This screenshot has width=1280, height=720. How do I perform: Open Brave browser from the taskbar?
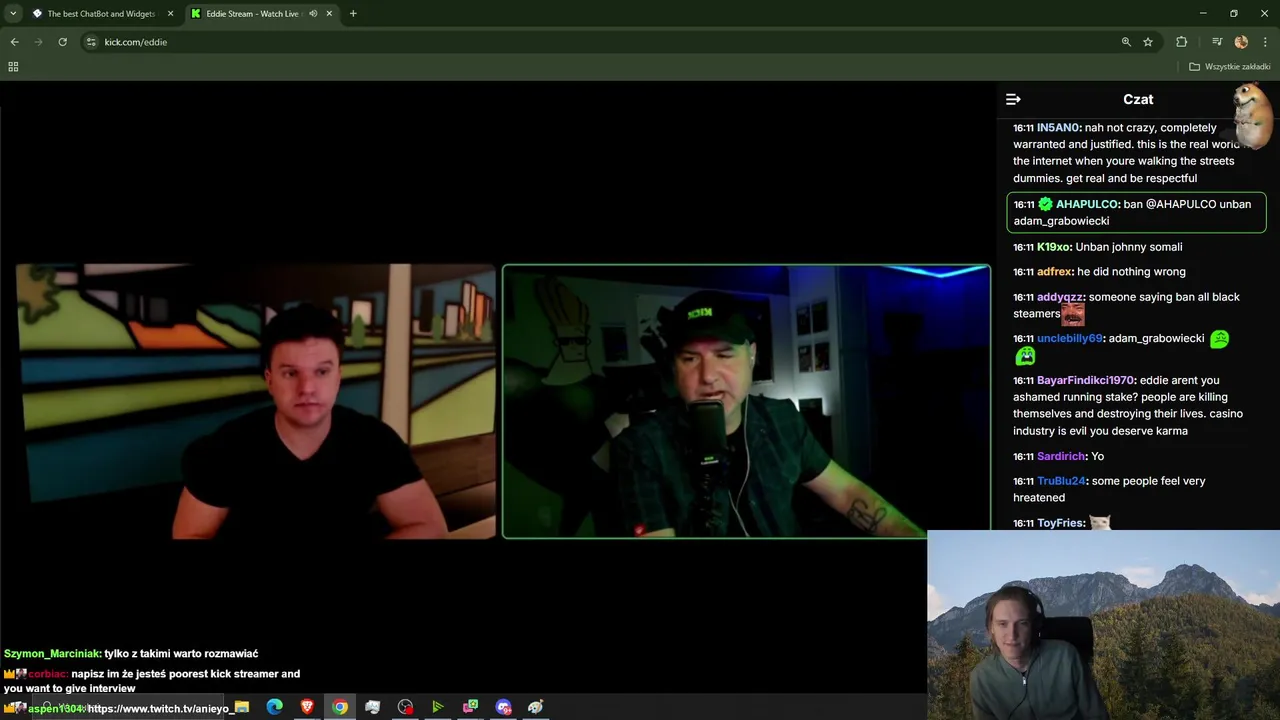(307, 707)
